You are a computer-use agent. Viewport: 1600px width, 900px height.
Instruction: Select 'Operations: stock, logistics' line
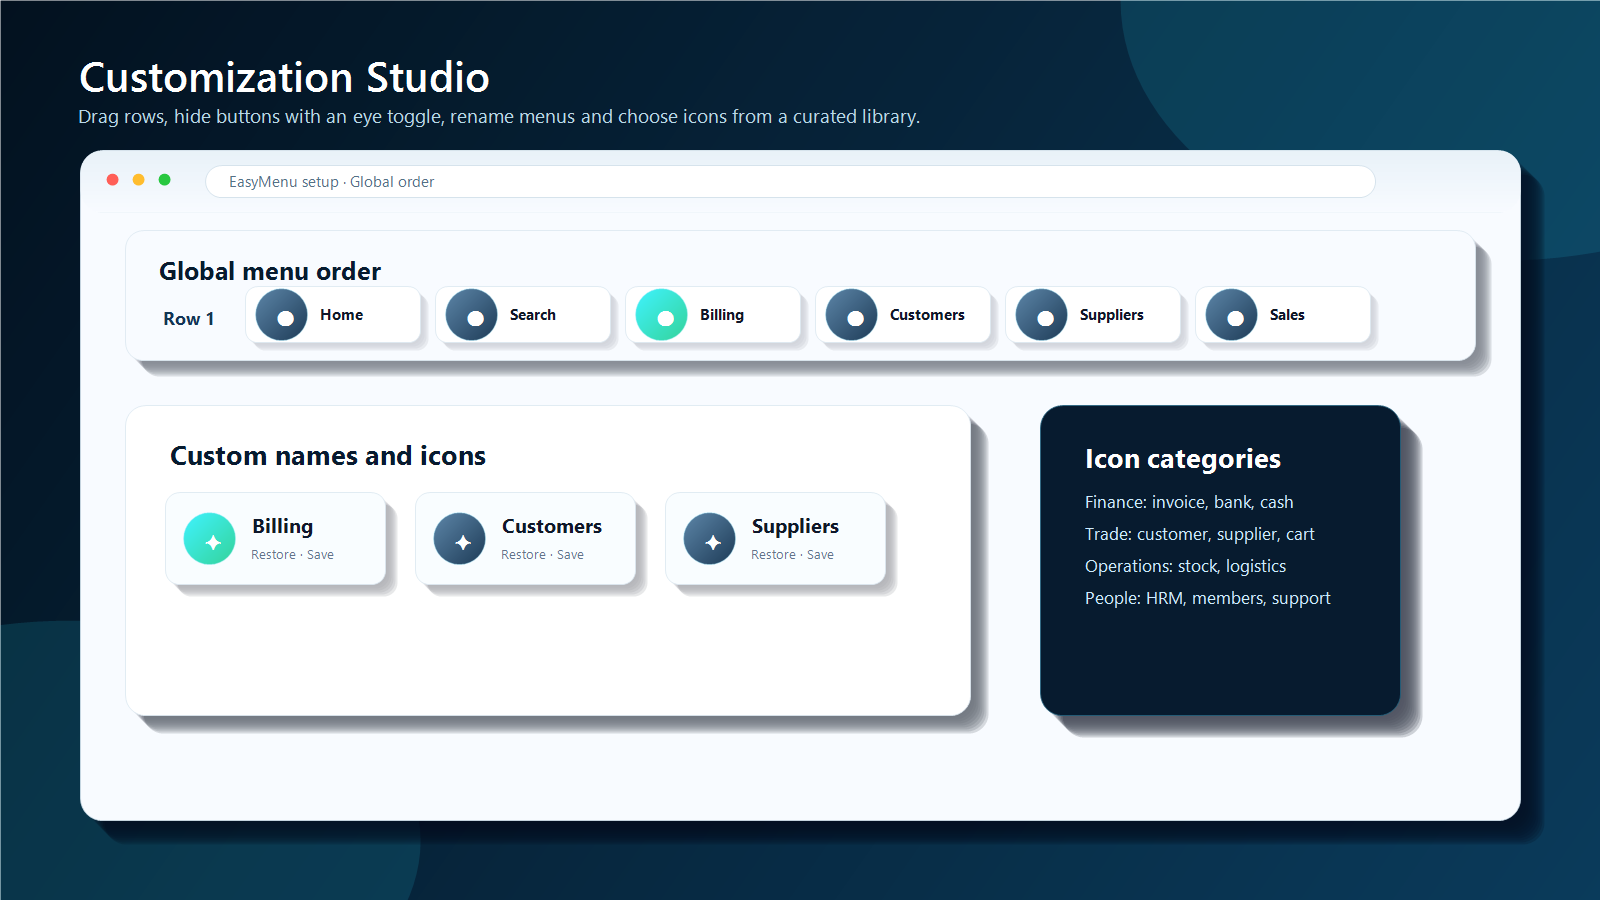pos(1185,566)
